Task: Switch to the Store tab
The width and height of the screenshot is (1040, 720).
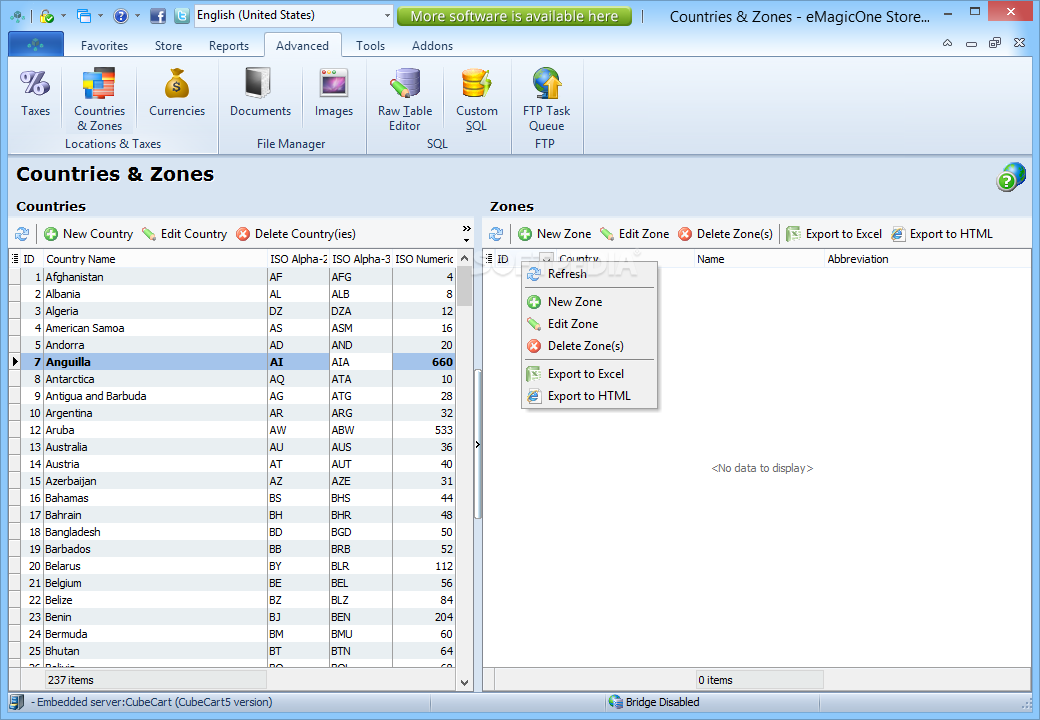Action: coord(168,46)
